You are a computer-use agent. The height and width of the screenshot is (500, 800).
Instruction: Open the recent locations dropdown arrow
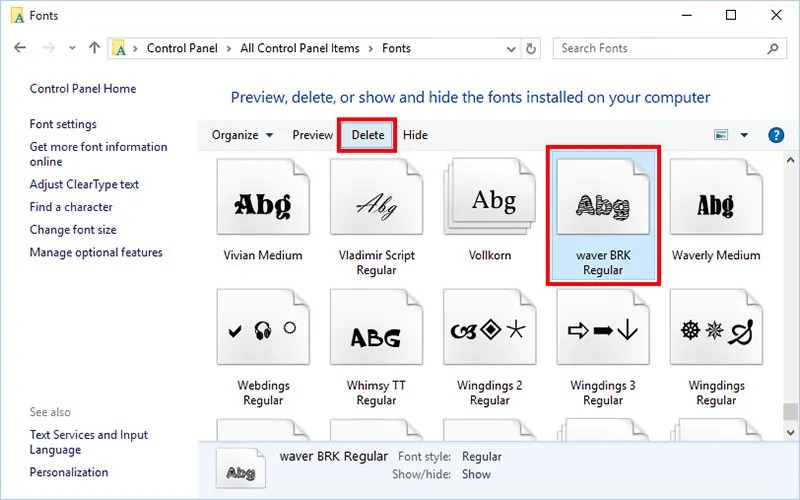72,48
